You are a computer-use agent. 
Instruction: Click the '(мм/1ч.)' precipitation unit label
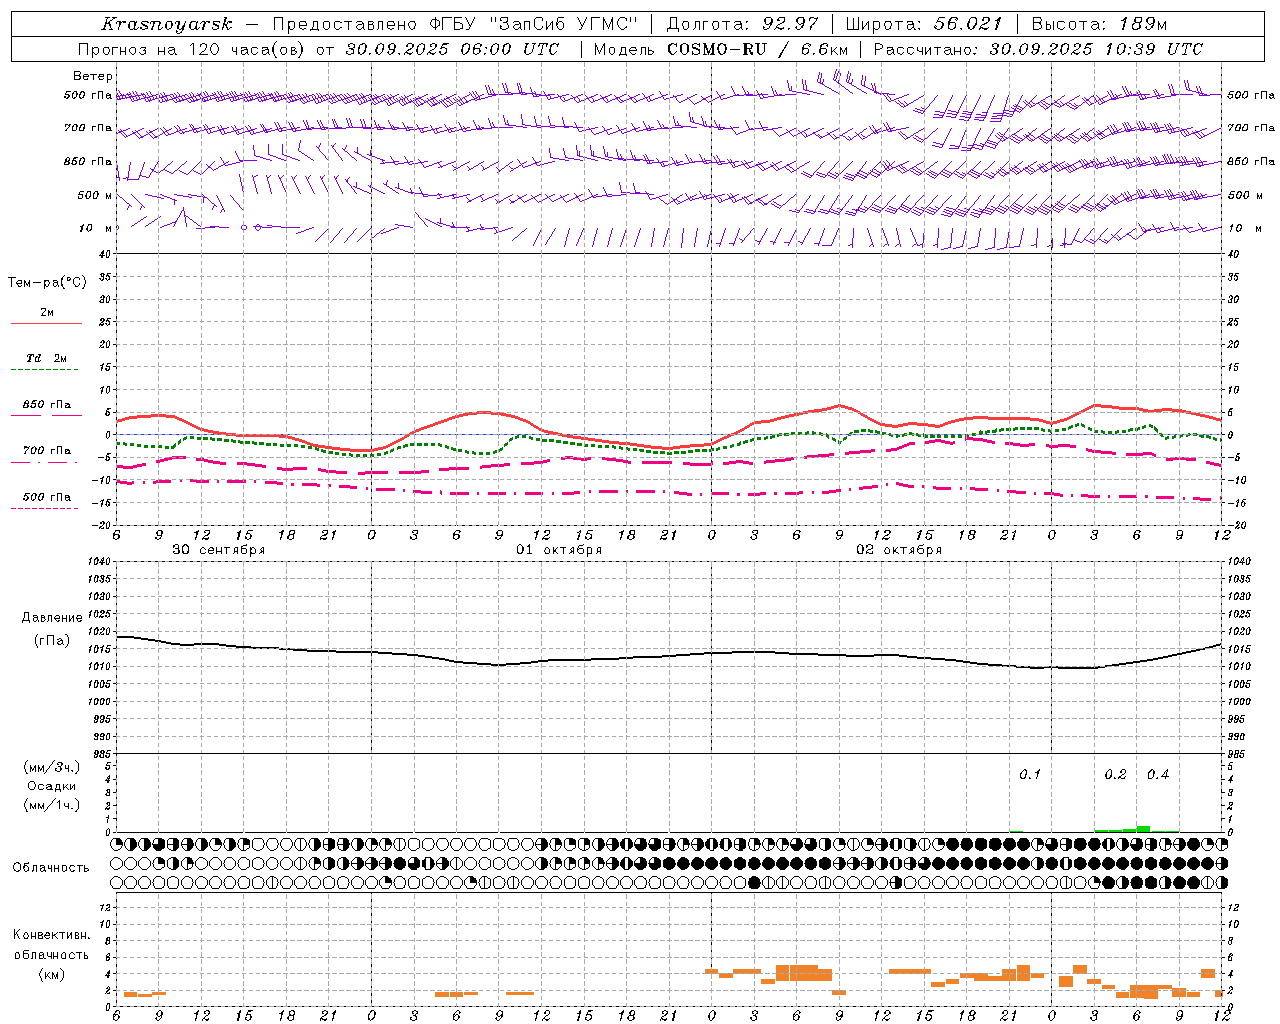pos(51,805)
